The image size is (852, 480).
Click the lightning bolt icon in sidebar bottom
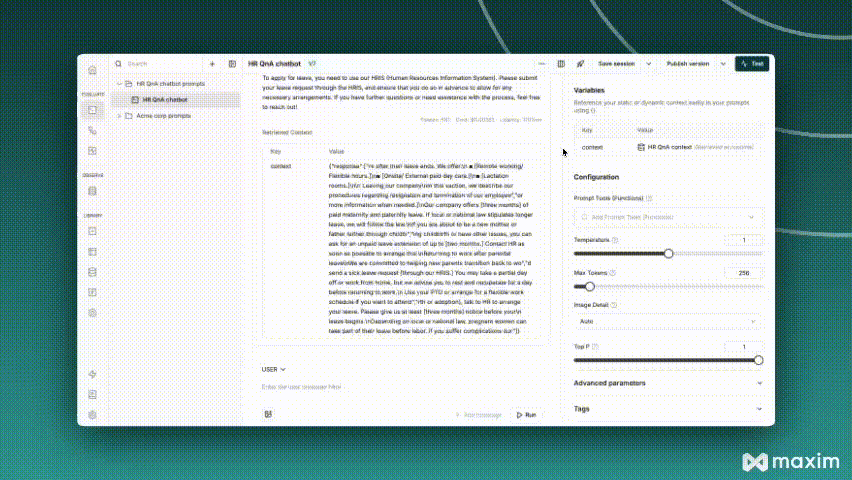tap(92, 374)
